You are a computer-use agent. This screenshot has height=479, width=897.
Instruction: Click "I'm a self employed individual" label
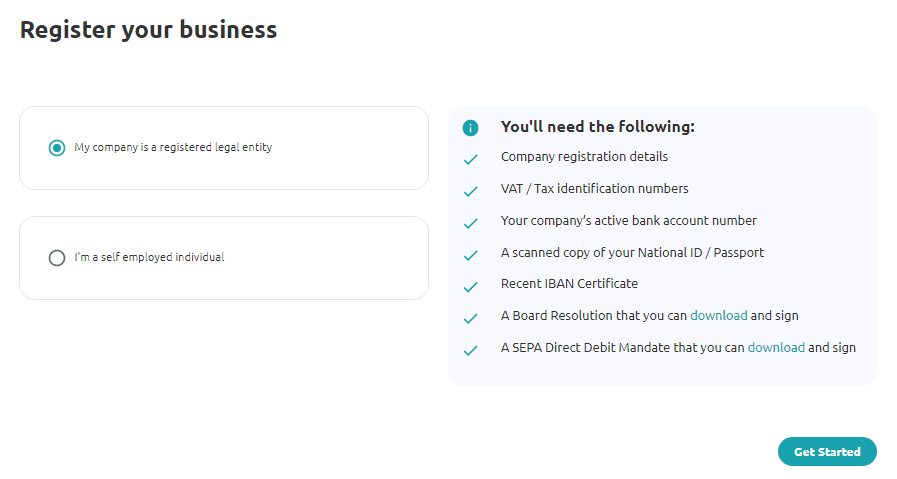[x=149, y=257]
